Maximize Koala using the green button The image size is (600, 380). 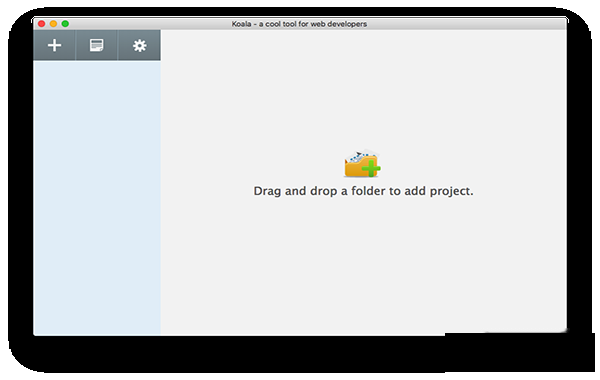coord(65,24)
